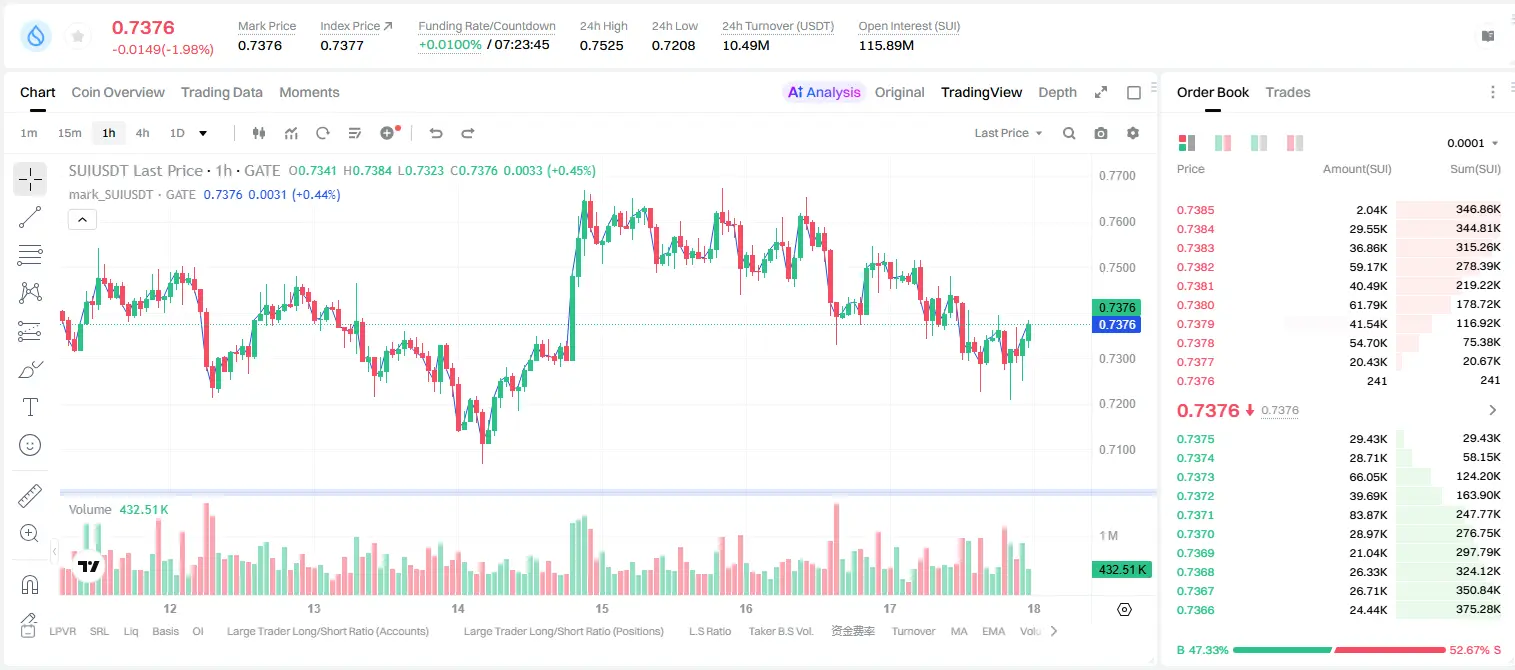Screen dimensions: 1515x670
Task: Select the trend line drawing tool
Action: [30, 217]
